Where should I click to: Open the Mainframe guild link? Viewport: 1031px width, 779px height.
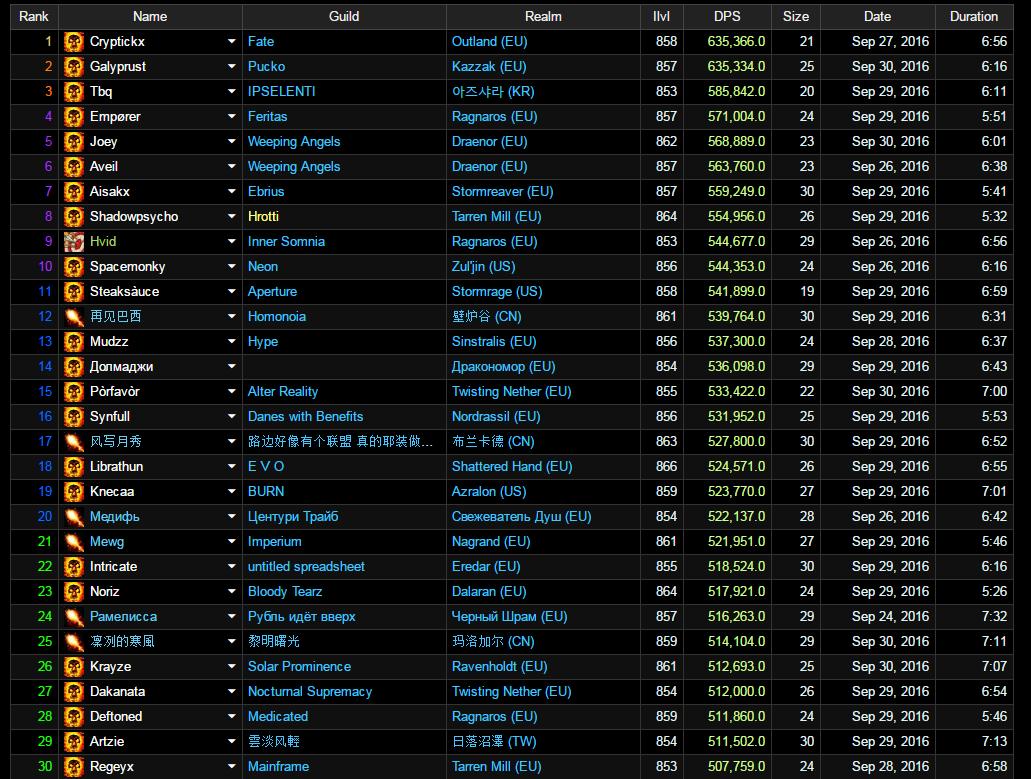click(278, 766)
